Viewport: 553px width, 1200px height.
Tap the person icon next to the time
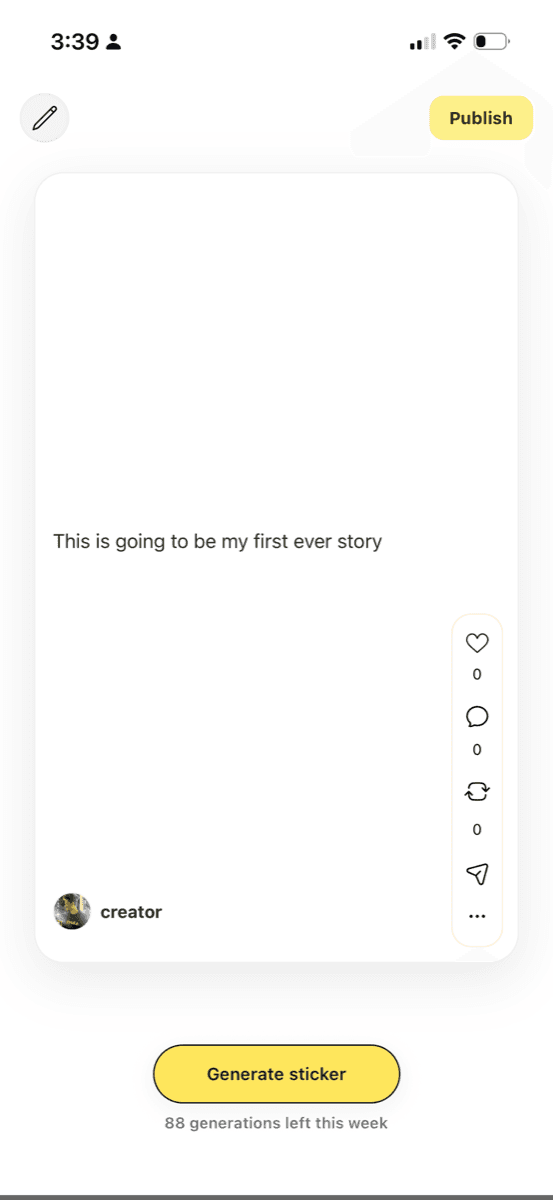point(113,42)
